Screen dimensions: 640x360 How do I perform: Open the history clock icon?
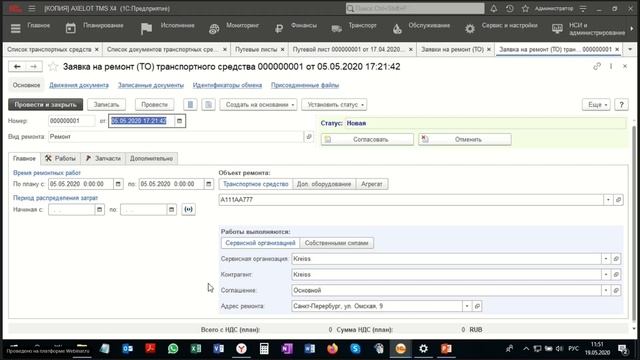(509, 9)
